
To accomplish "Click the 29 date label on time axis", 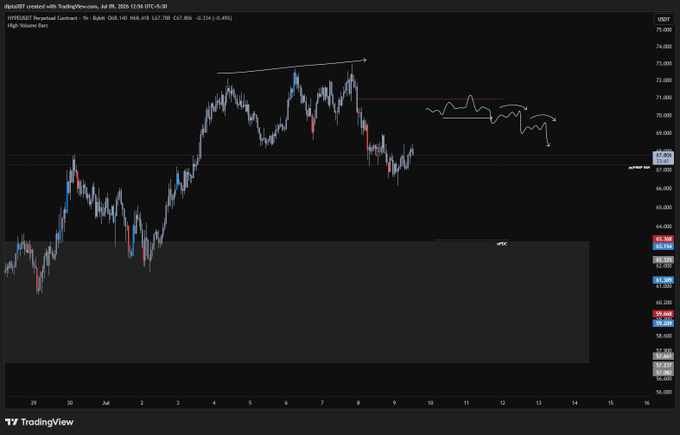I will (x=34, y=403).
